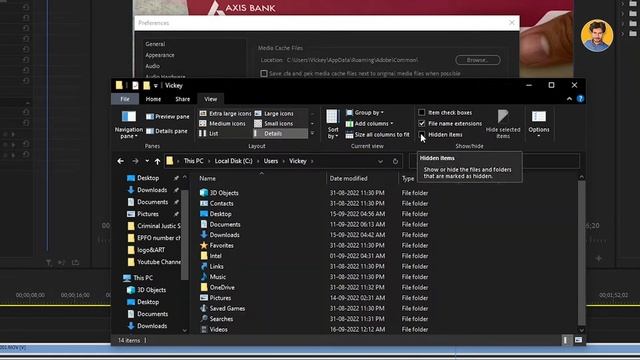Open Explorer help question mark icon
The image size is (640, 360).
pyautogui.click(x=580, y=99)
